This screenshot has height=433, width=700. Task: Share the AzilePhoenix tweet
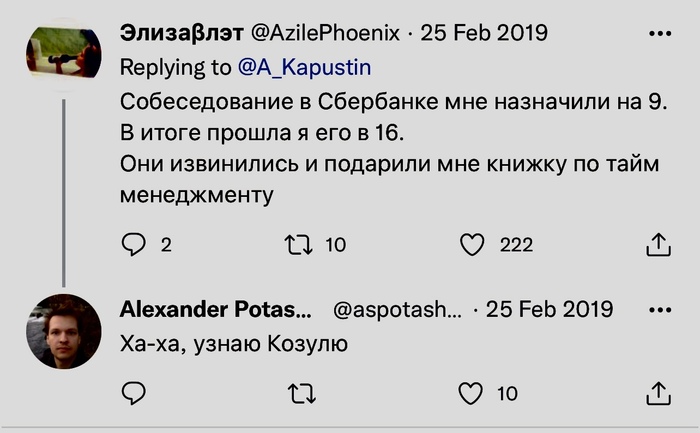(x=658, y=243)
